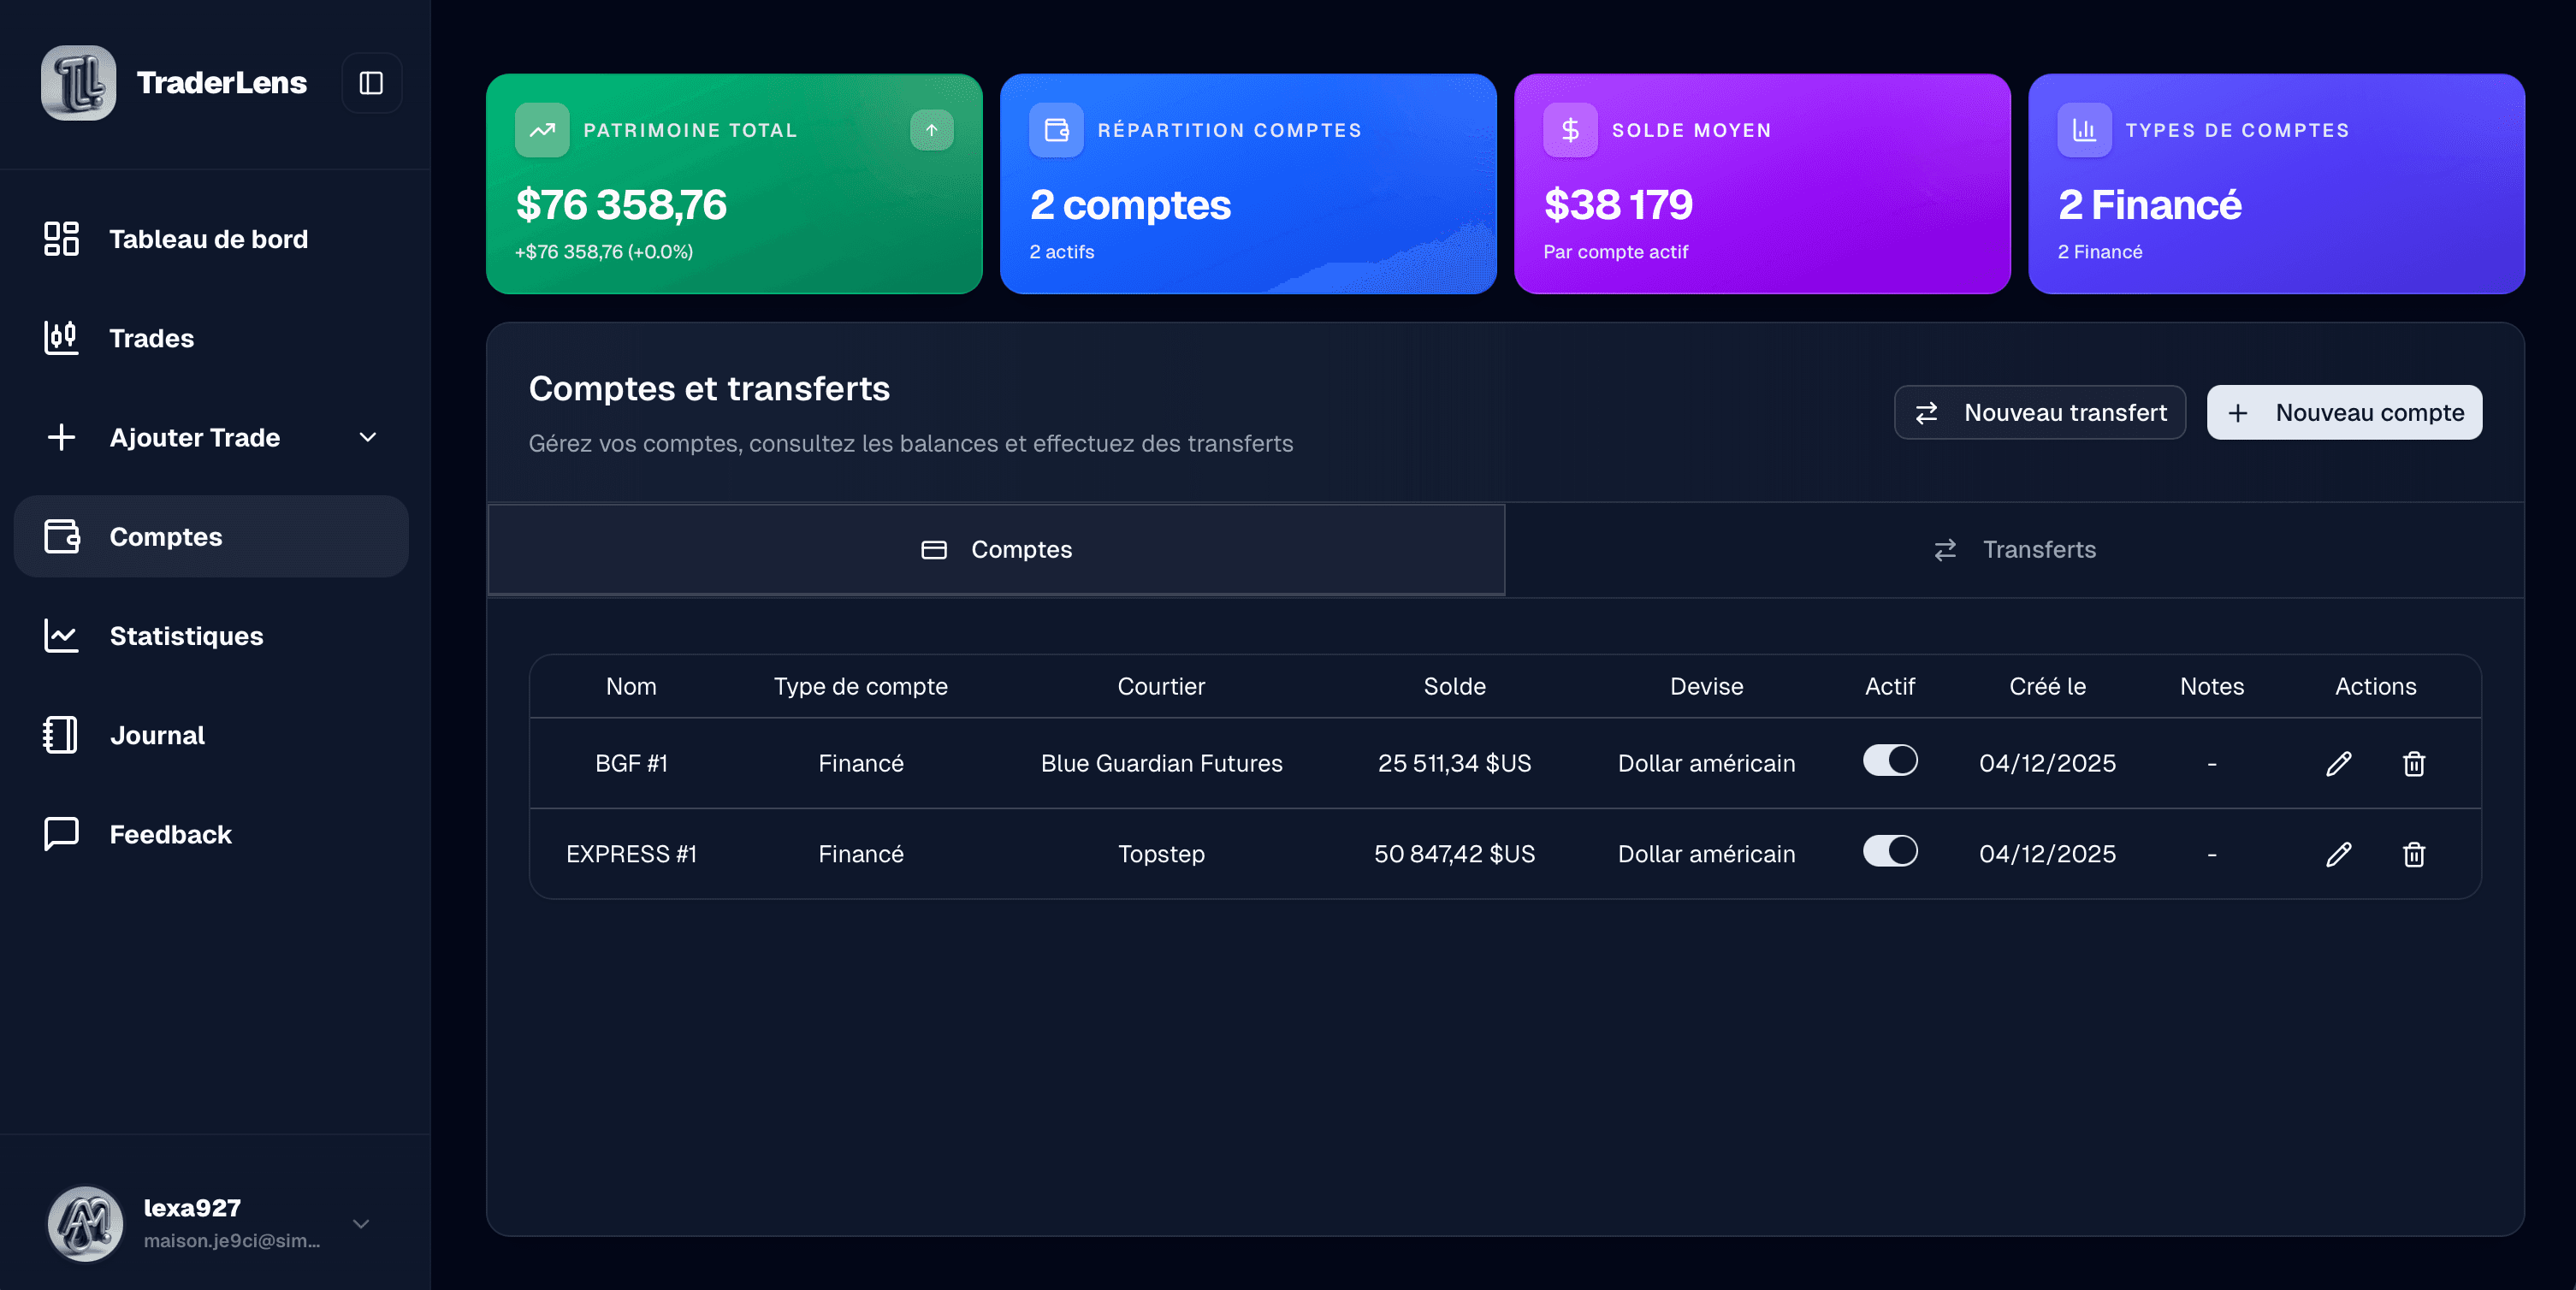The image size is (2576, 1290).
Task: Click the upward arrow on the Patrimoine Total card
Action: coord(931,129)
